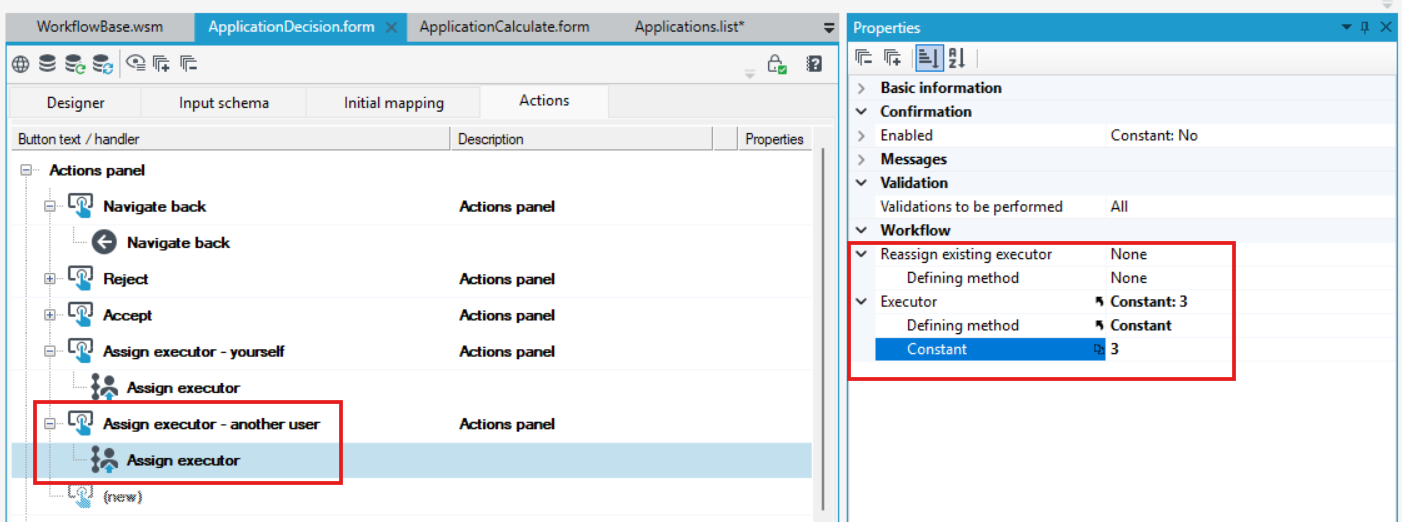Edit the Constant value field '3'

(x=1250, y=349)
